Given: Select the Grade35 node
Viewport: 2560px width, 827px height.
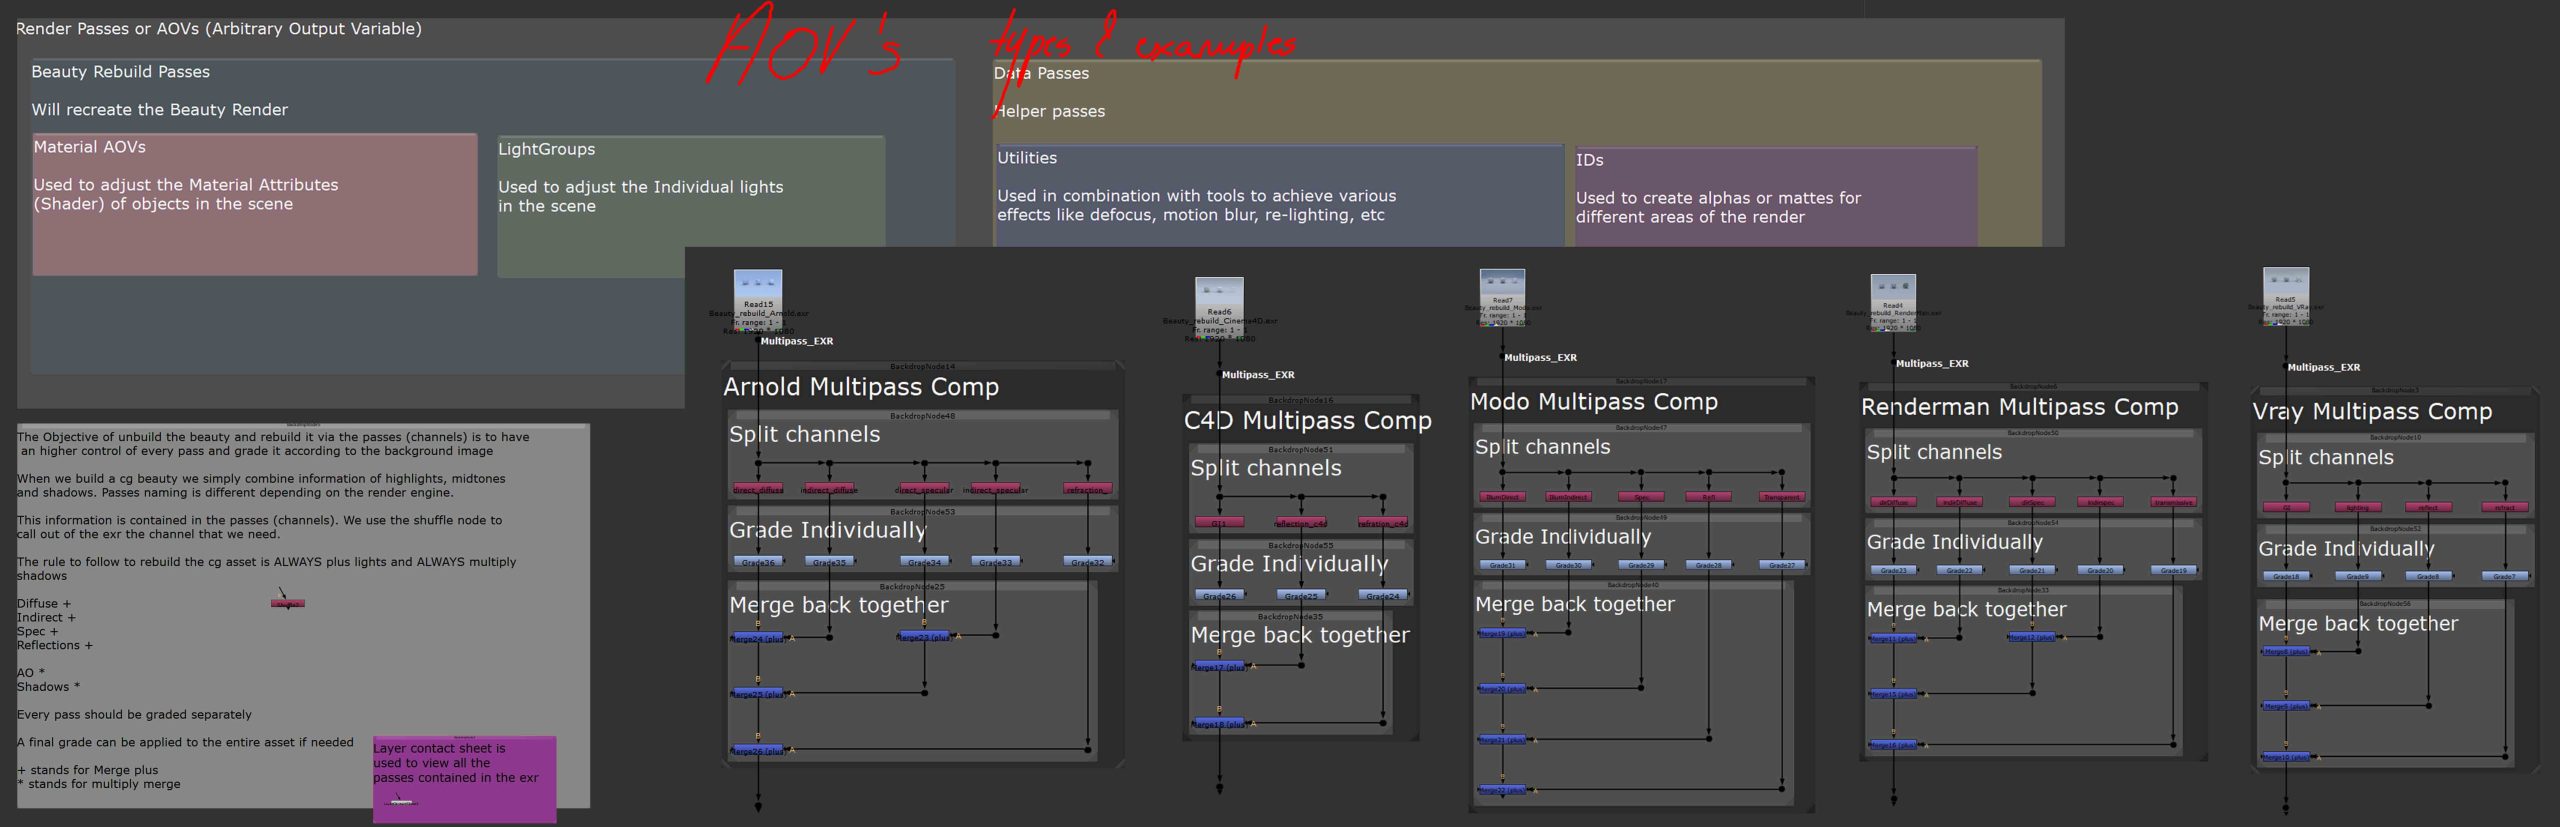Looking at the screenshot, I should point(829,562).
